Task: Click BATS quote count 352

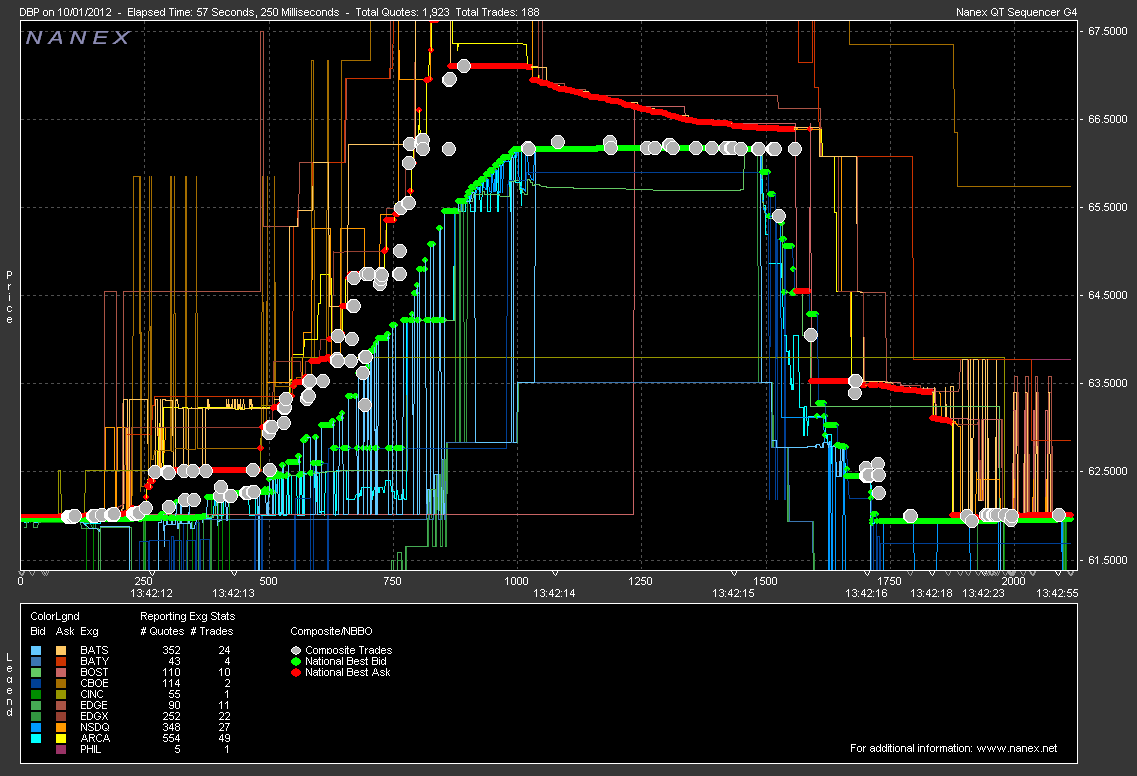Action: tap(171, 651)
